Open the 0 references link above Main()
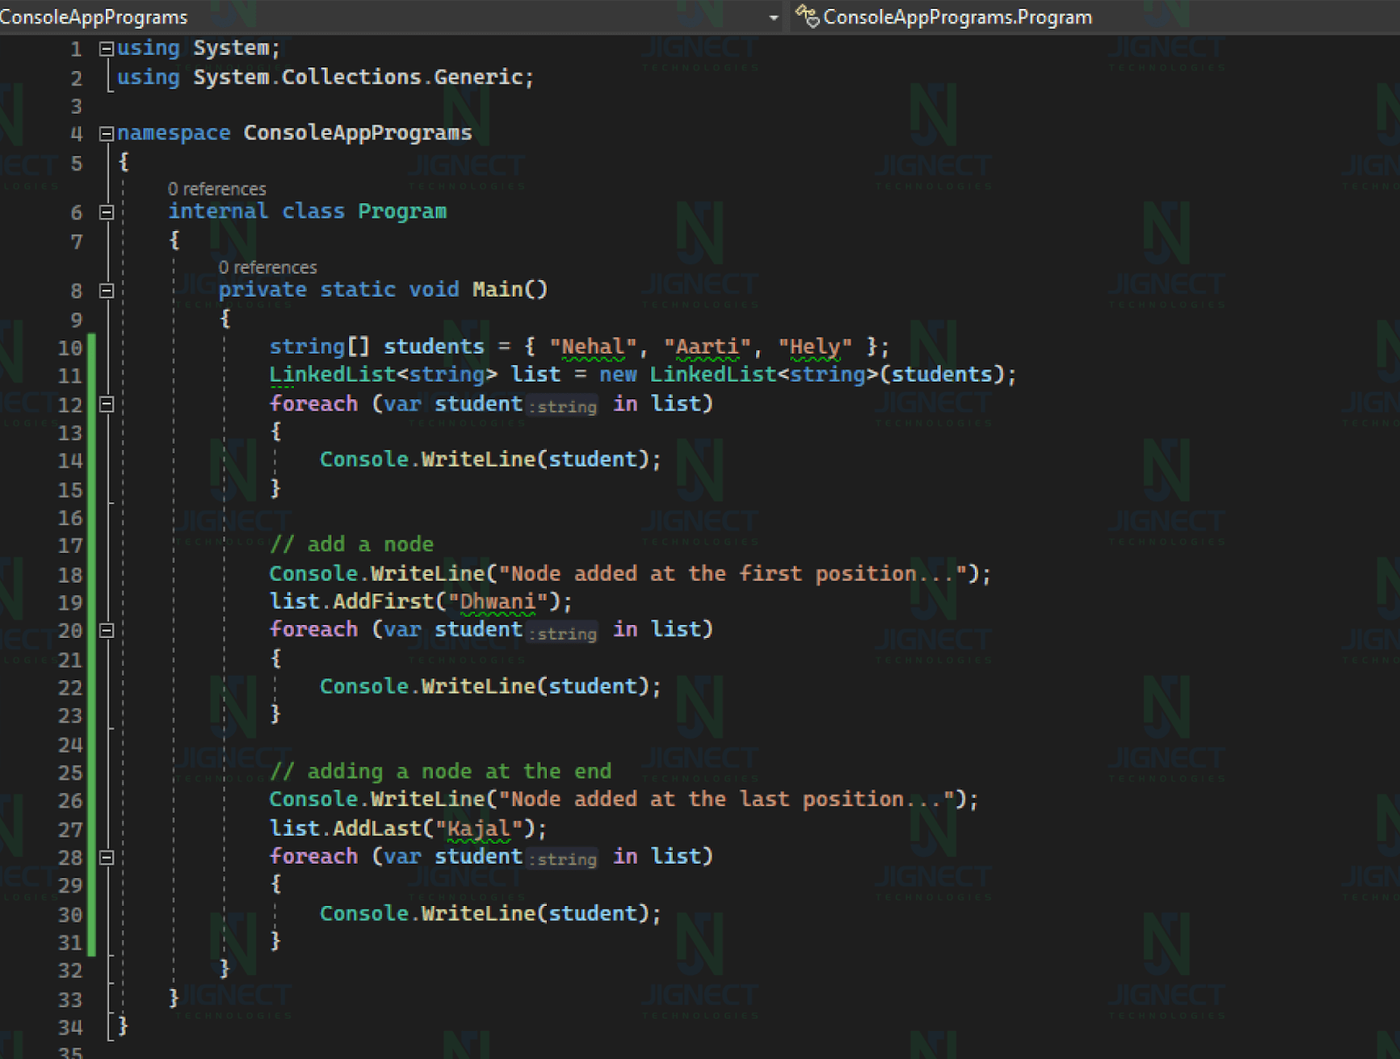 coord(268,267)
